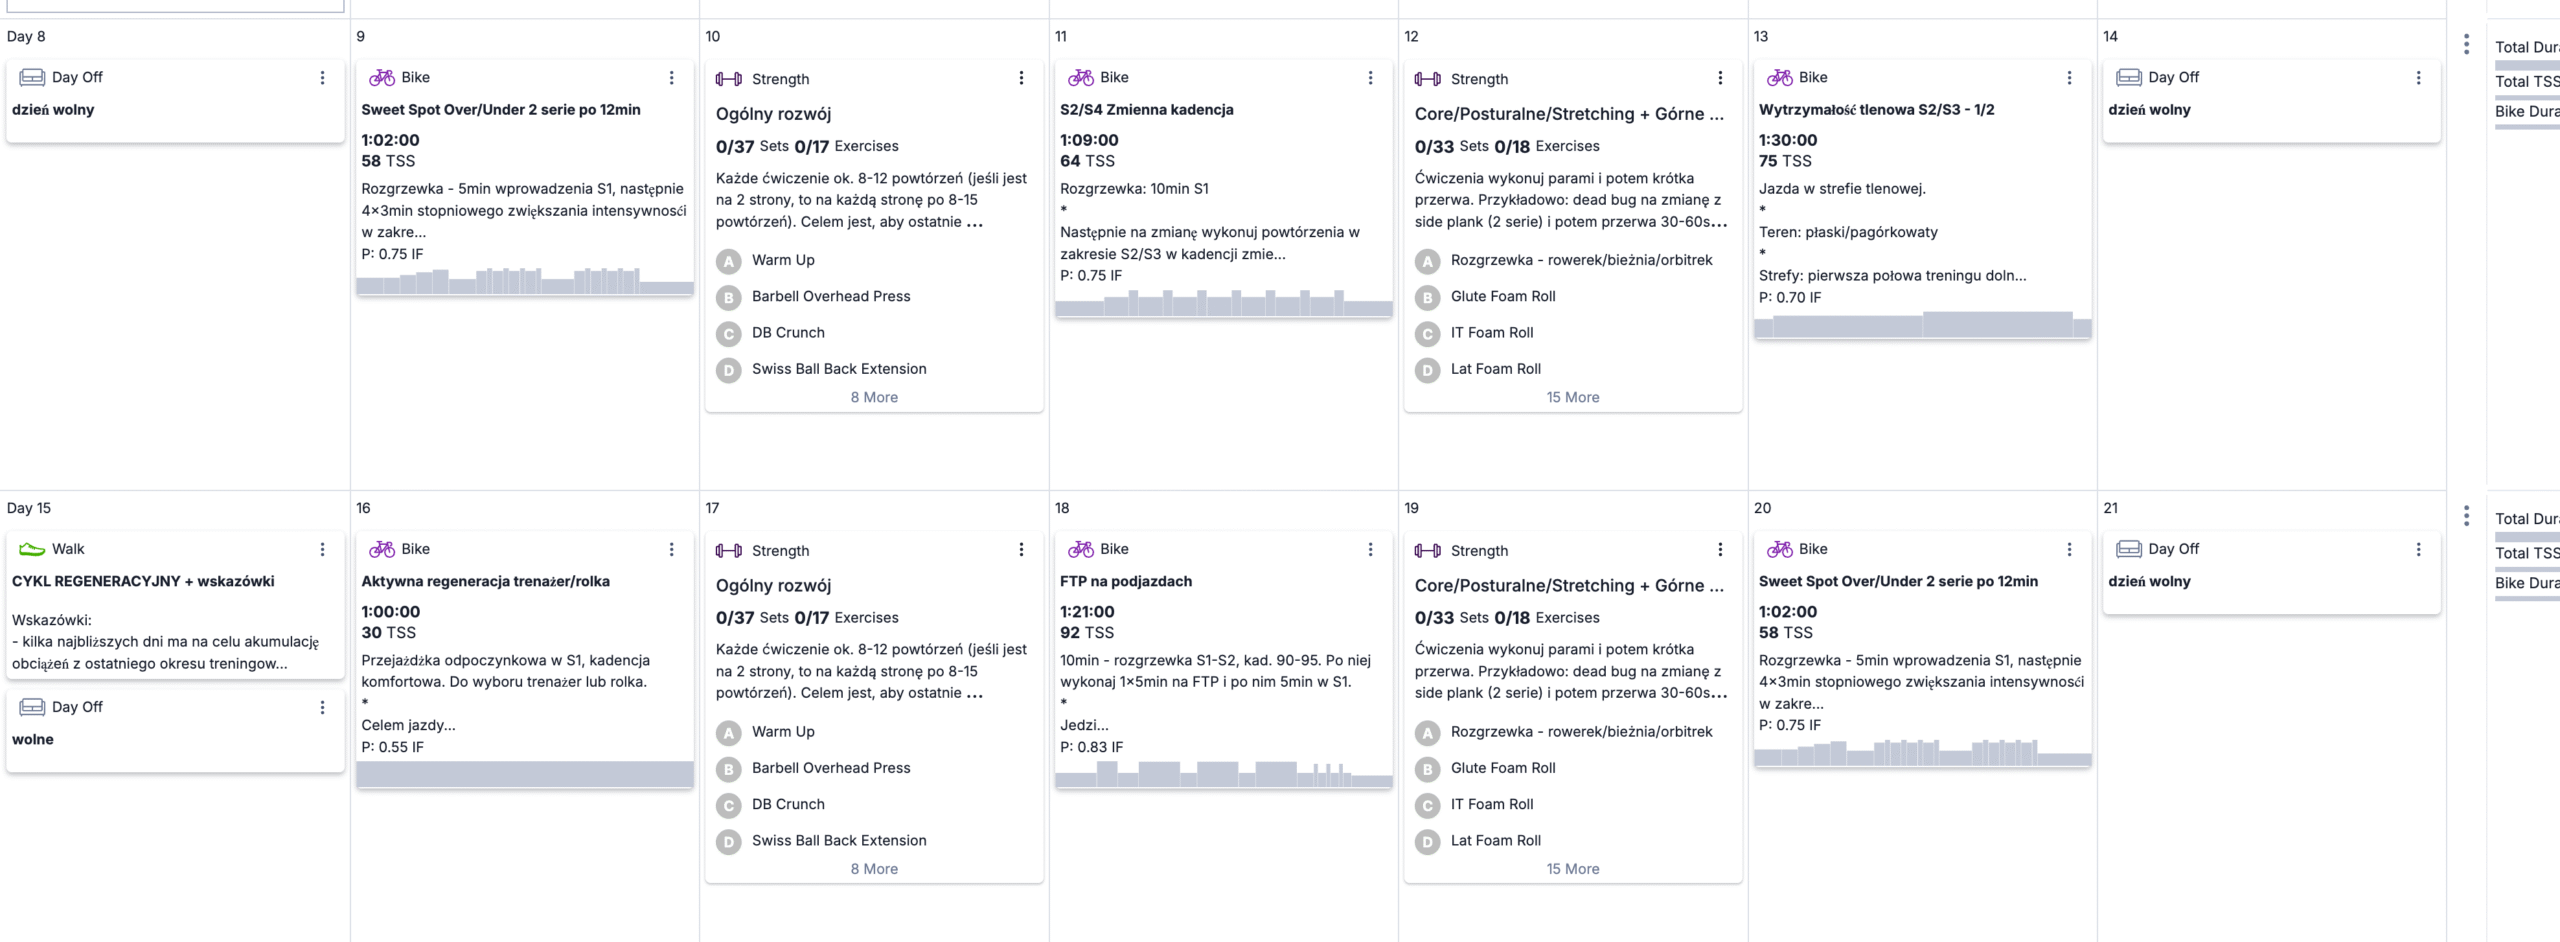Click the Day Off bed icon on Day 8
Viewport: 2560px width, 942px height.
pos(32,78)
